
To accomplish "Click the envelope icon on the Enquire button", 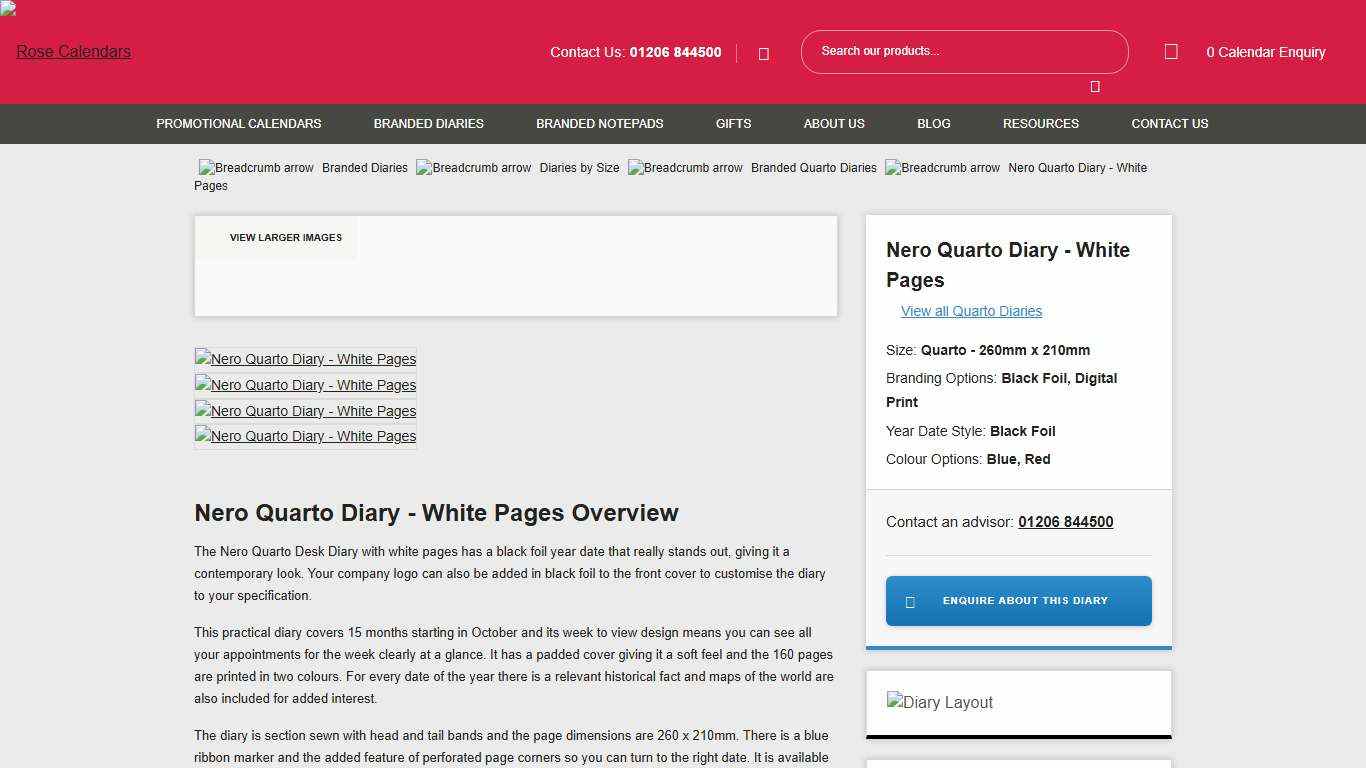I will 910,600.
